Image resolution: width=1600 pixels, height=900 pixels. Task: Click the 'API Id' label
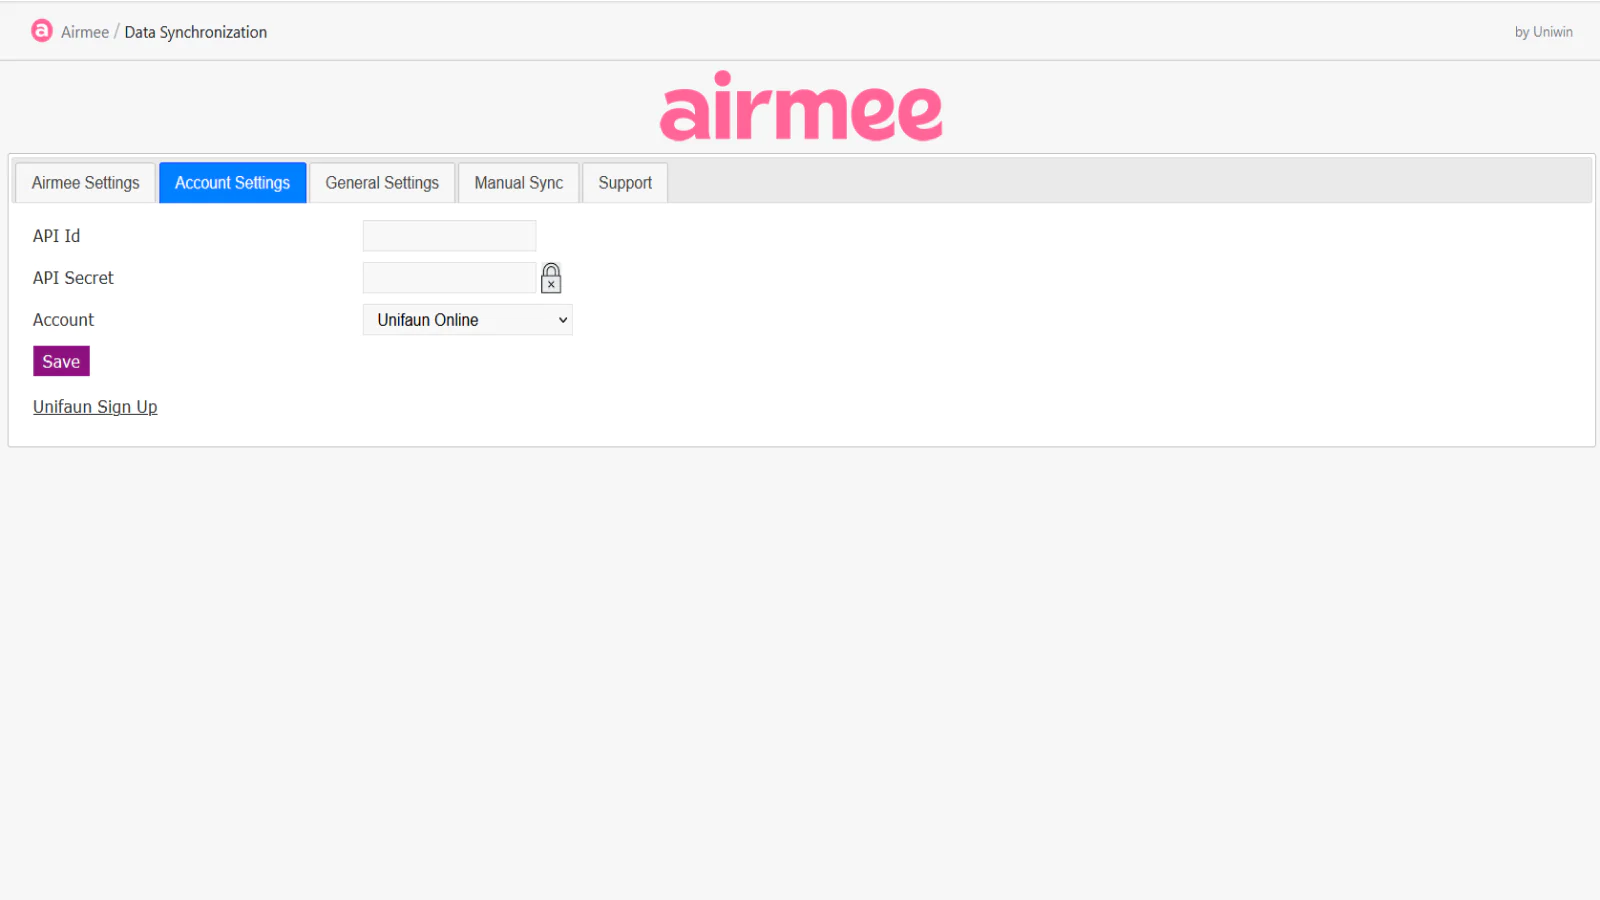[56, 236]
